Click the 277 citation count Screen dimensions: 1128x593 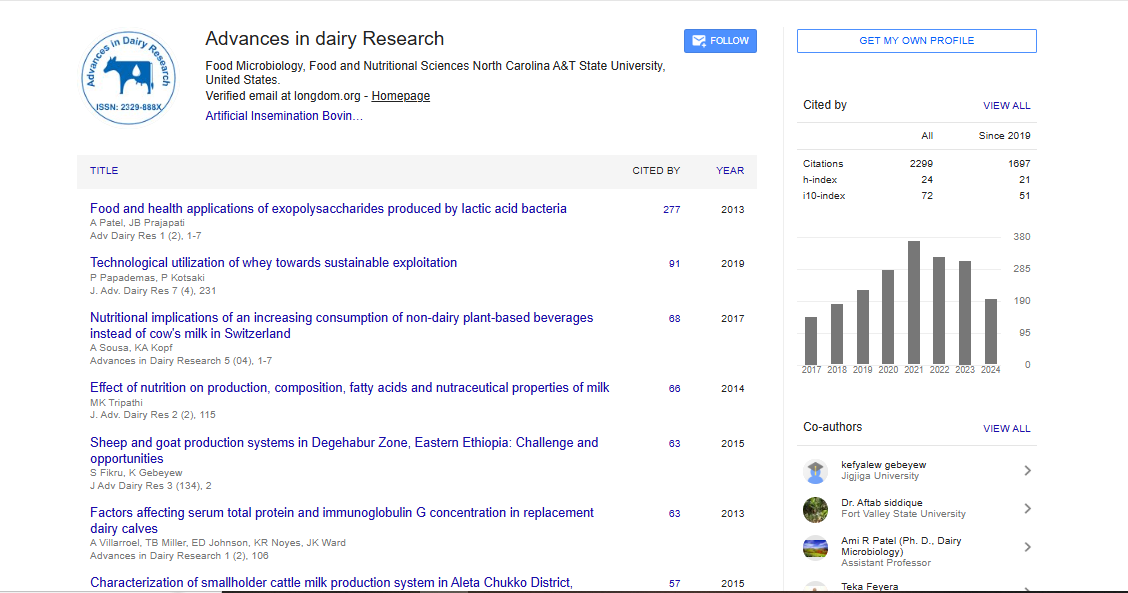[x=671, y=210]
